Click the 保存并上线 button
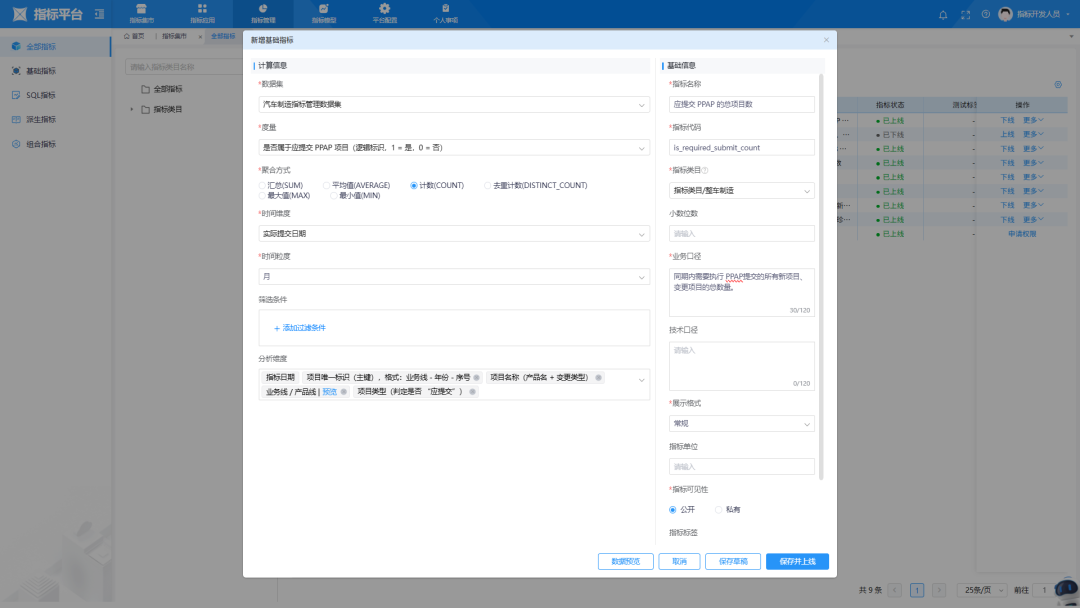The height and width of the screenshot is (608, 1080). pos(797,562)
